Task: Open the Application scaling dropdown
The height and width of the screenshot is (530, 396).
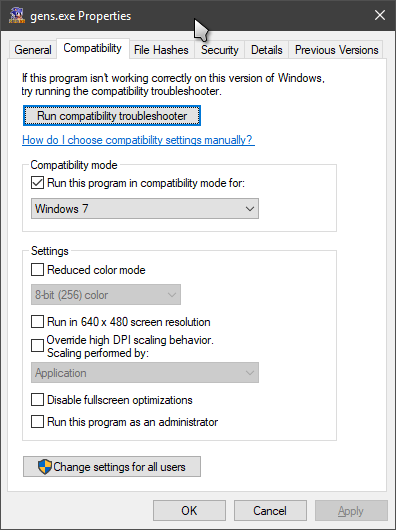Action: pyautogui.click(x=145, y=372)
